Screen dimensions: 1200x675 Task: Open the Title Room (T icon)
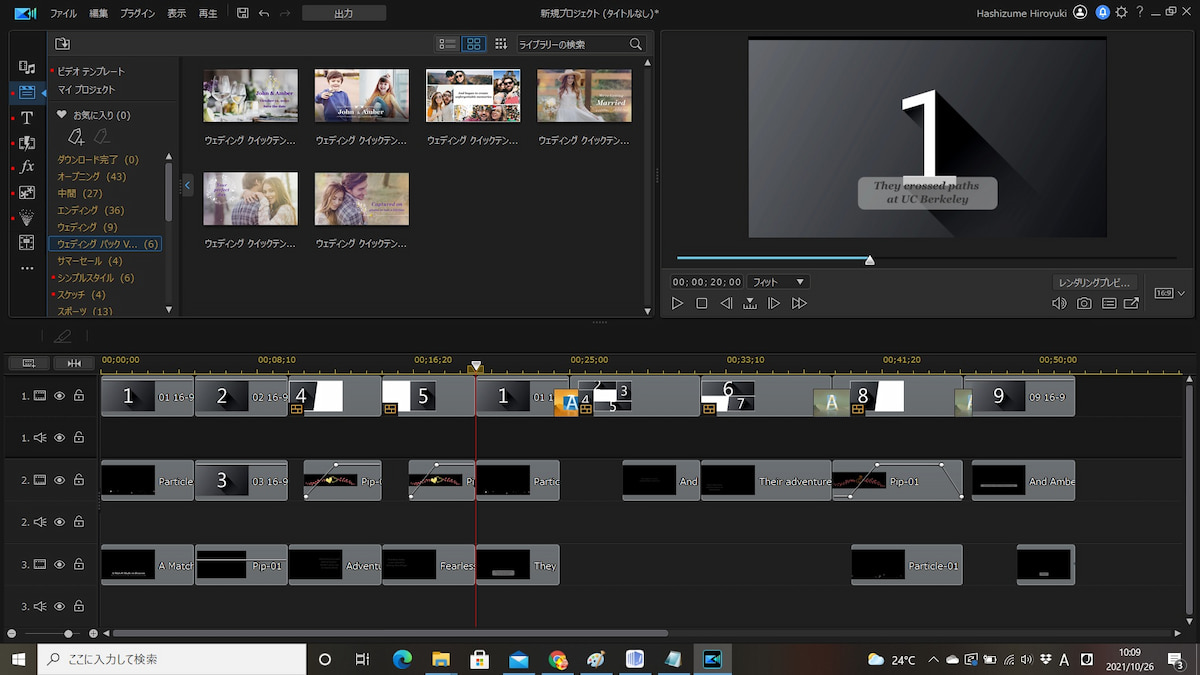tap(27, 118)
